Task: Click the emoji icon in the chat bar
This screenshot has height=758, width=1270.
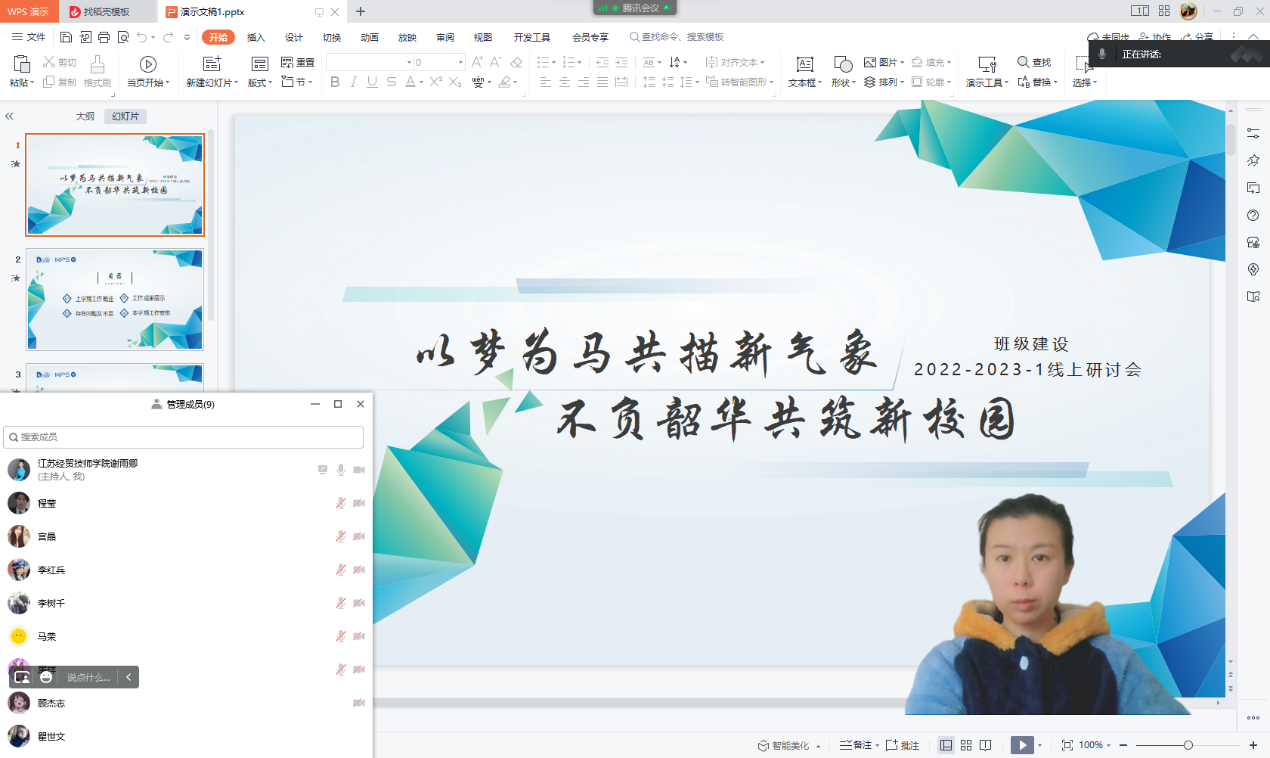Action: (46, 677)
